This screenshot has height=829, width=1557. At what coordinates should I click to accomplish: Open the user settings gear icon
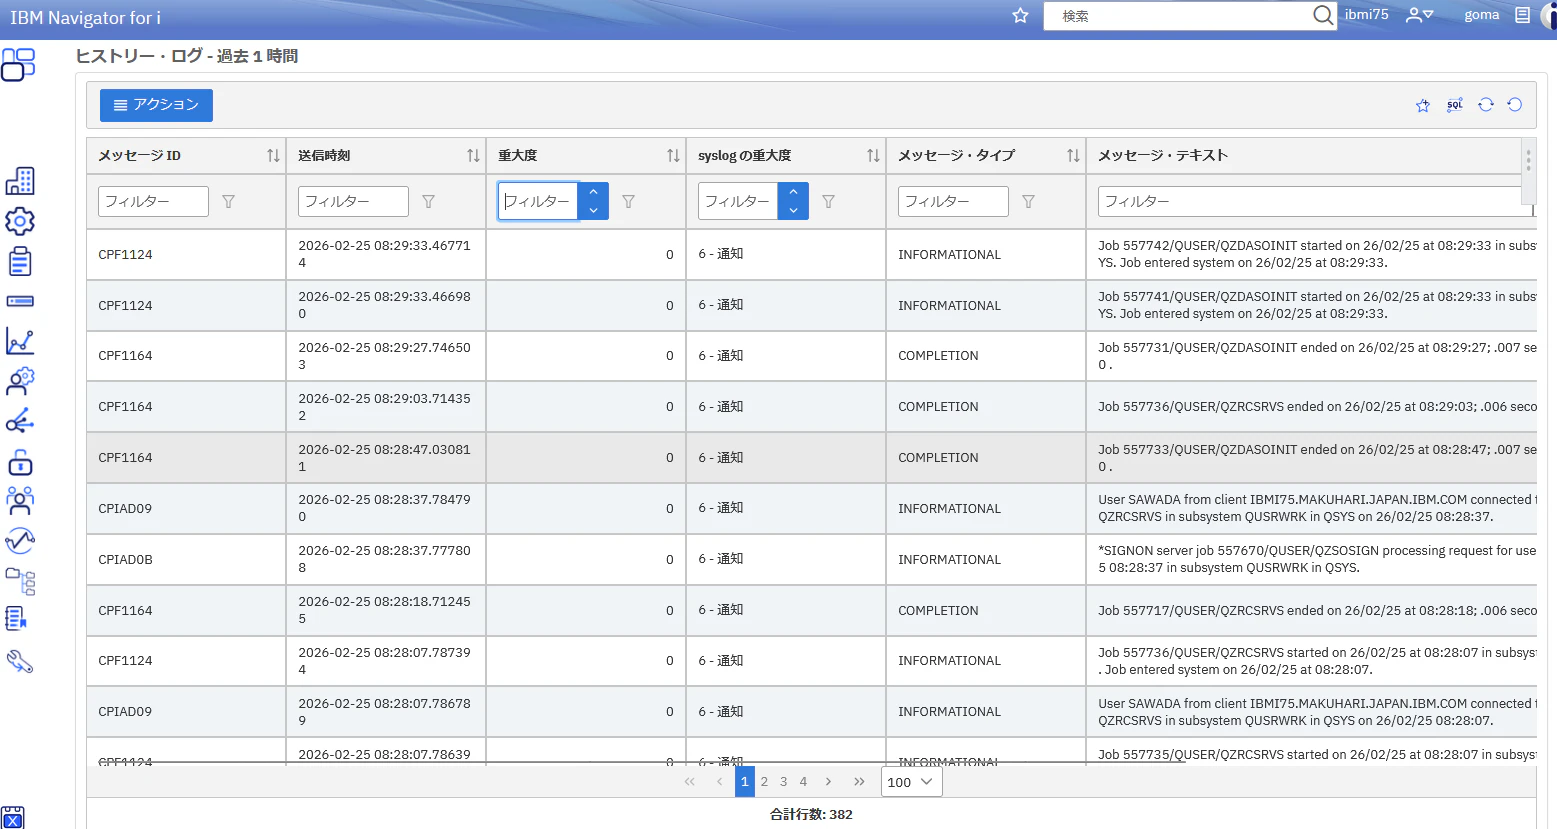[x=20, y=381]
